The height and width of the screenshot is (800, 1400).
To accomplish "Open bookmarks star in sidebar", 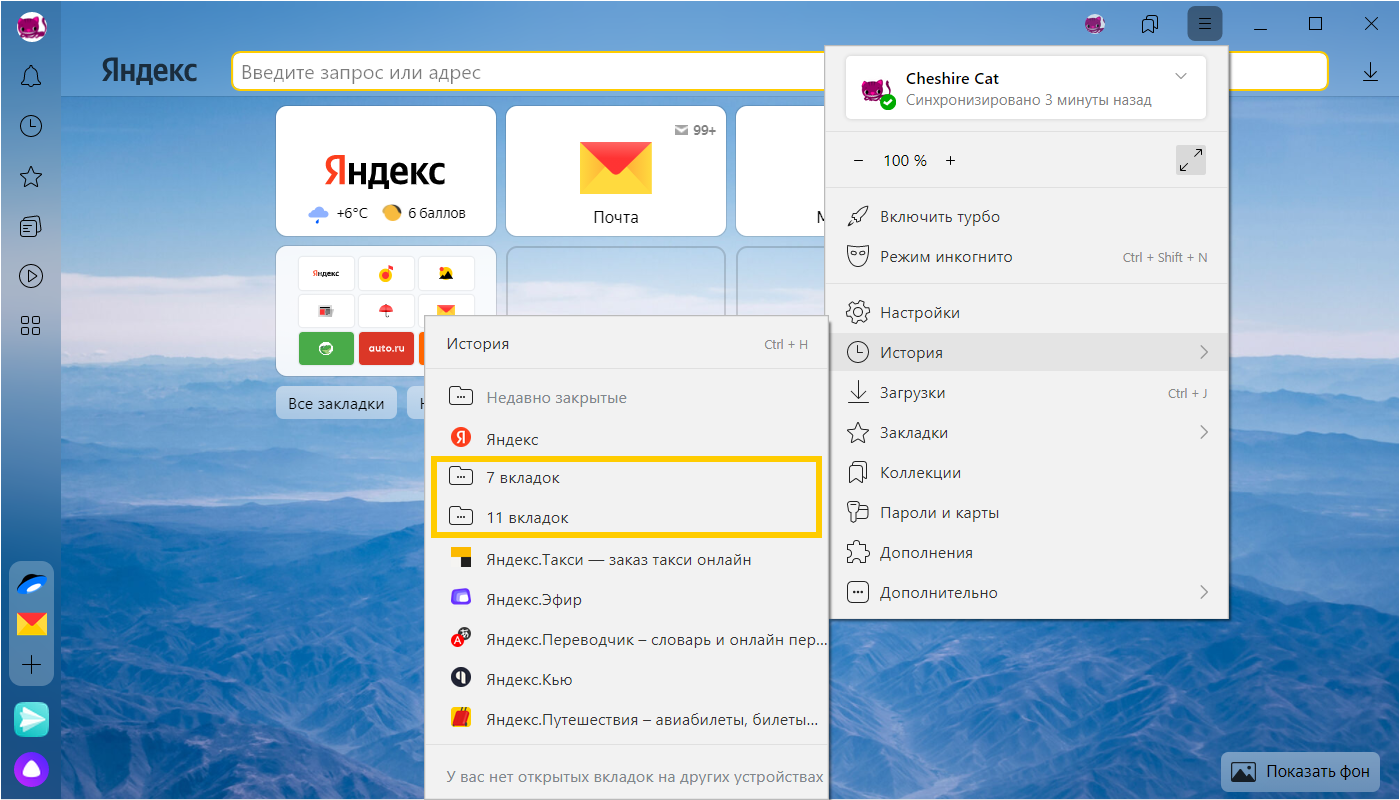I will click(x=31, y=177).
